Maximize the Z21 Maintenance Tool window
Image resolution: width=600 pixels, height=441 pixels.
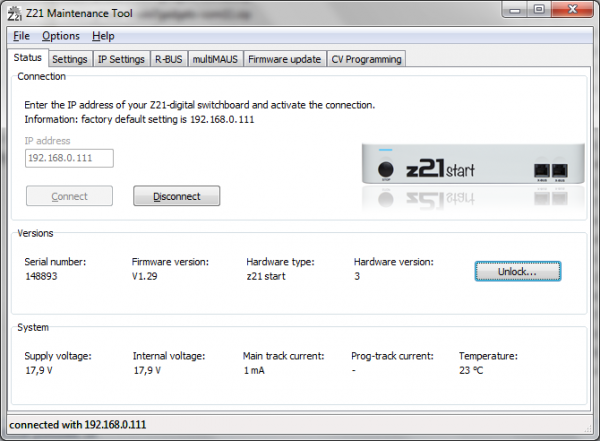point(539,10)
